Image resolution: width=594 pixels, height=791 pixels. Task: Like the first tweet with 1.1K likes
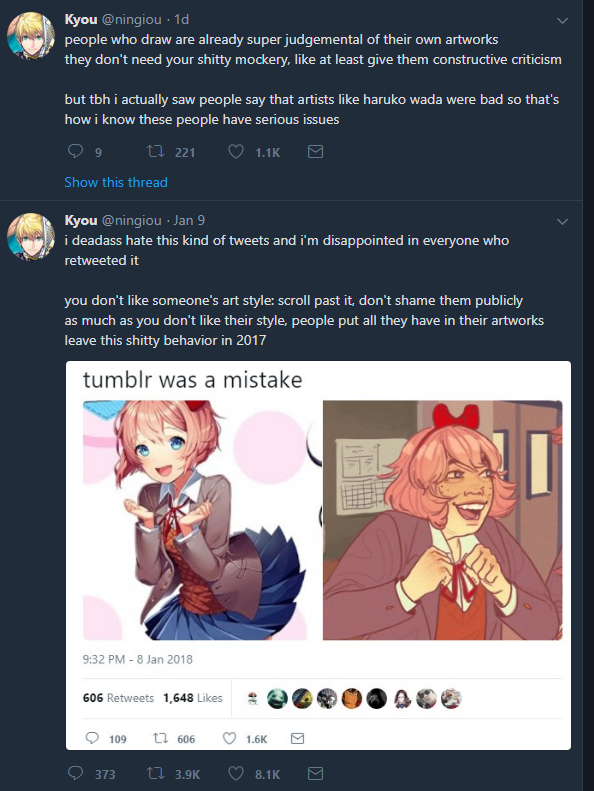[236, 151]
